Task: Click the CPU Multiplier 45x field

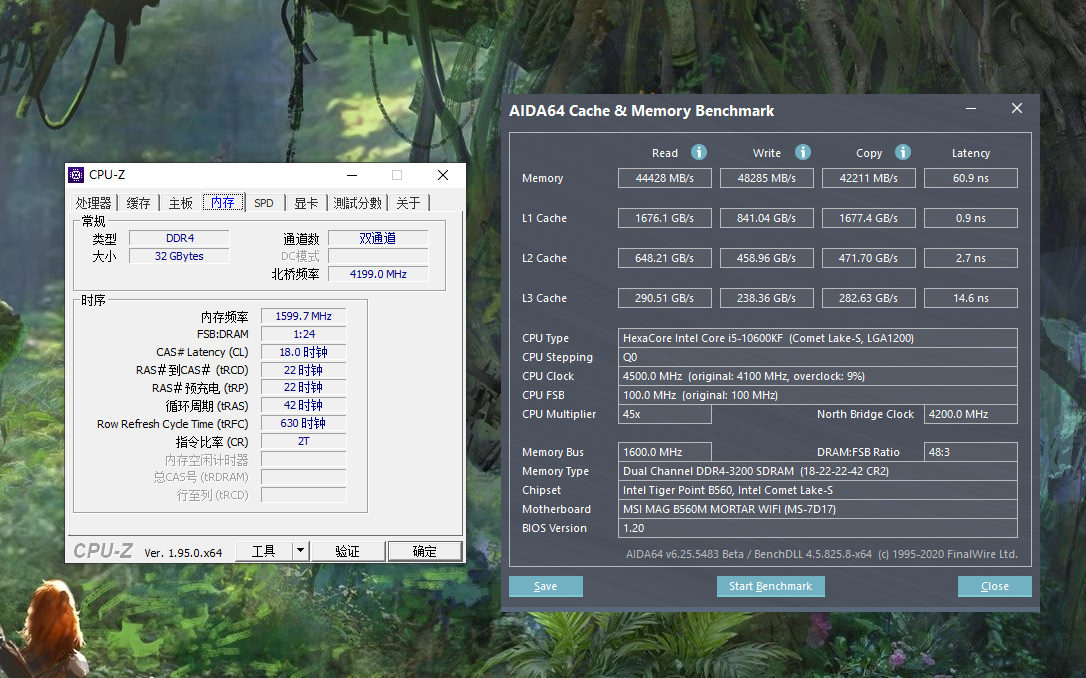Action: coord(665,414)
